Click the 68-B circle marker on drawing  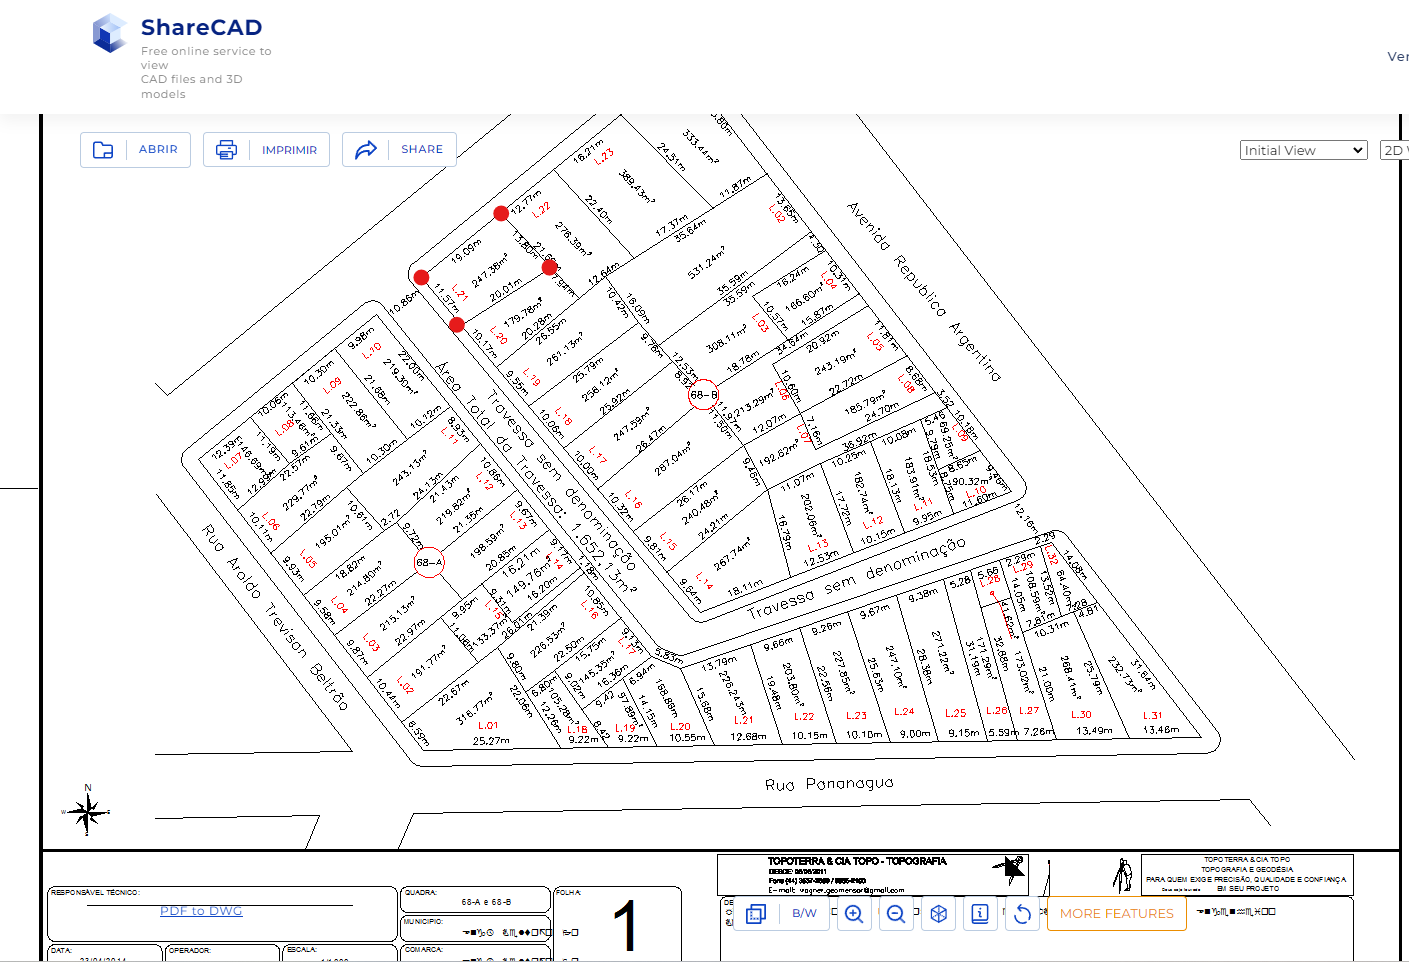click(x=704, y=394)
